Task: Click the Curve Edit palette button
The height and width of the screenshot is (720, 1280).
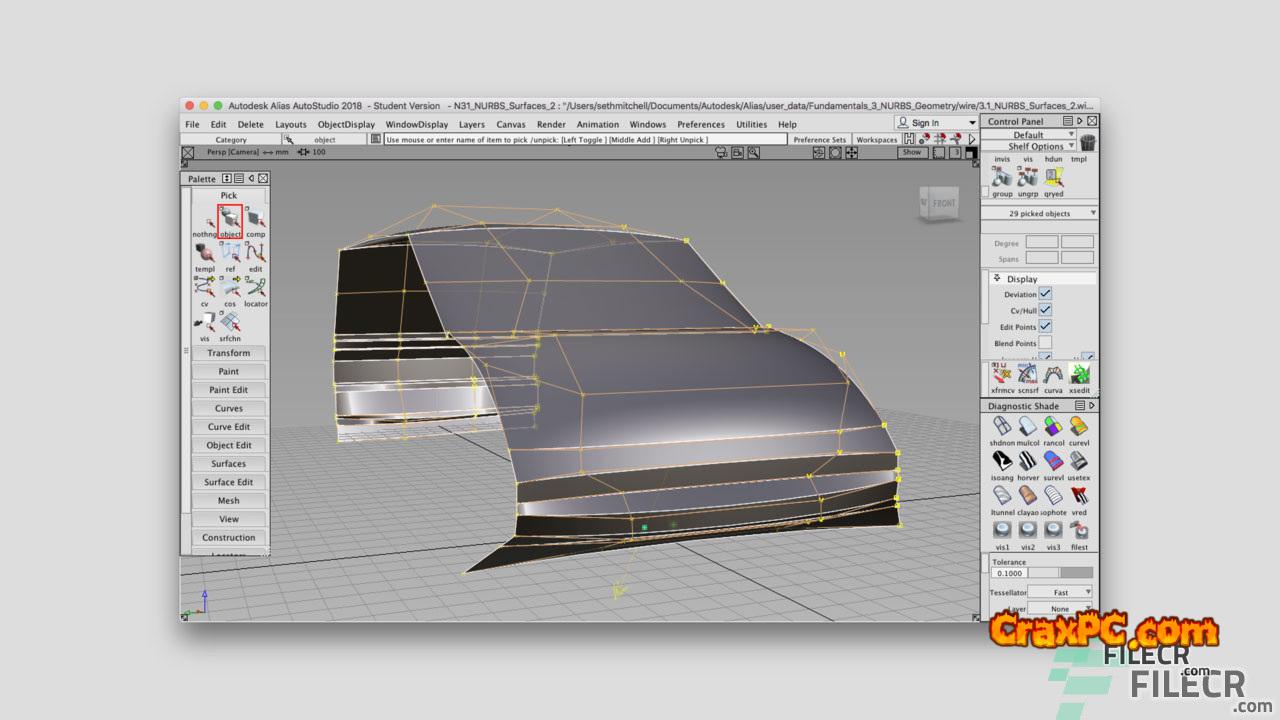Action: coord(229,427)
